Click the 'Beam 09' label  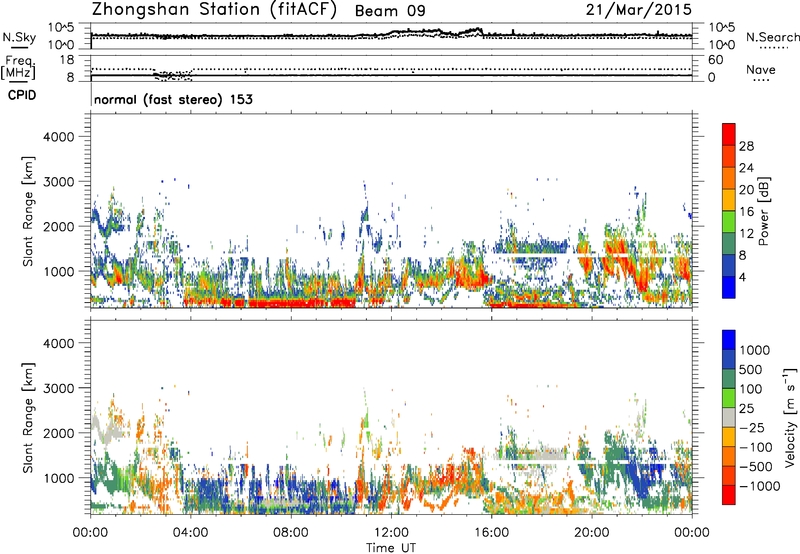click(390, 11)
